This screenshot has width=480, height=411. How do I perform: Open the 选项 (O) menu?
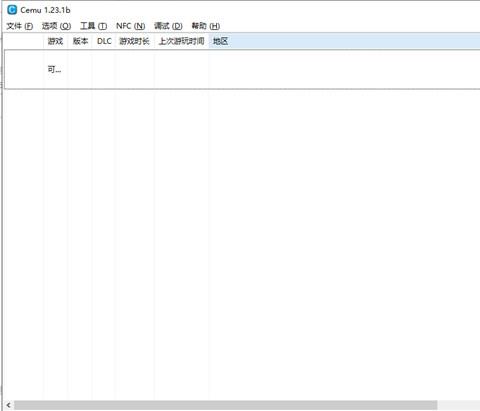[56, 26]
